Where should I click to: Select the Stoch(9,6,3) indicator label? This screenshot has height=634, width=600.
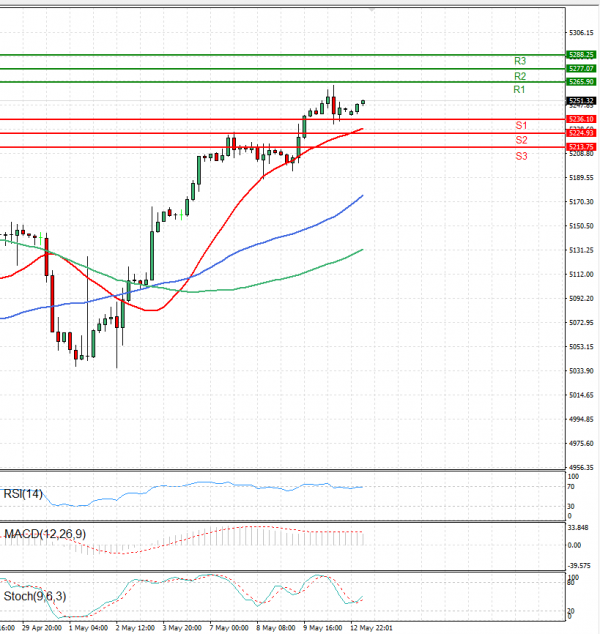[35, 596]
